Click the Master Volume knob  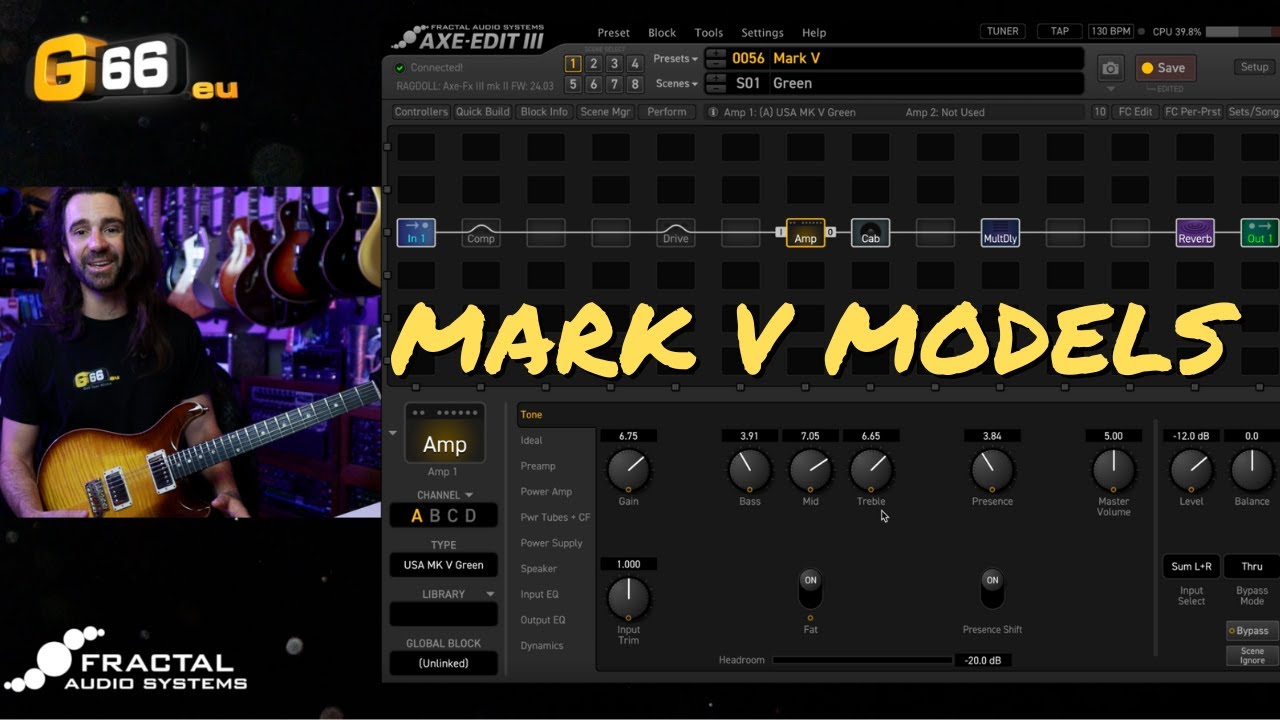tap(1113, 469)
